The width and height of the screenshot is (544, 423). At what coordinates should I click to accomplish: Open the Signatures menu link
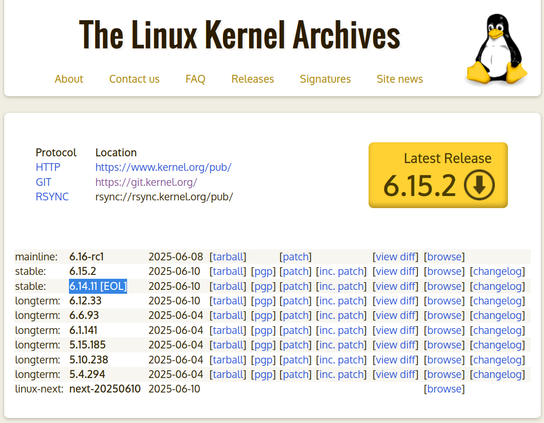point(325,79)
